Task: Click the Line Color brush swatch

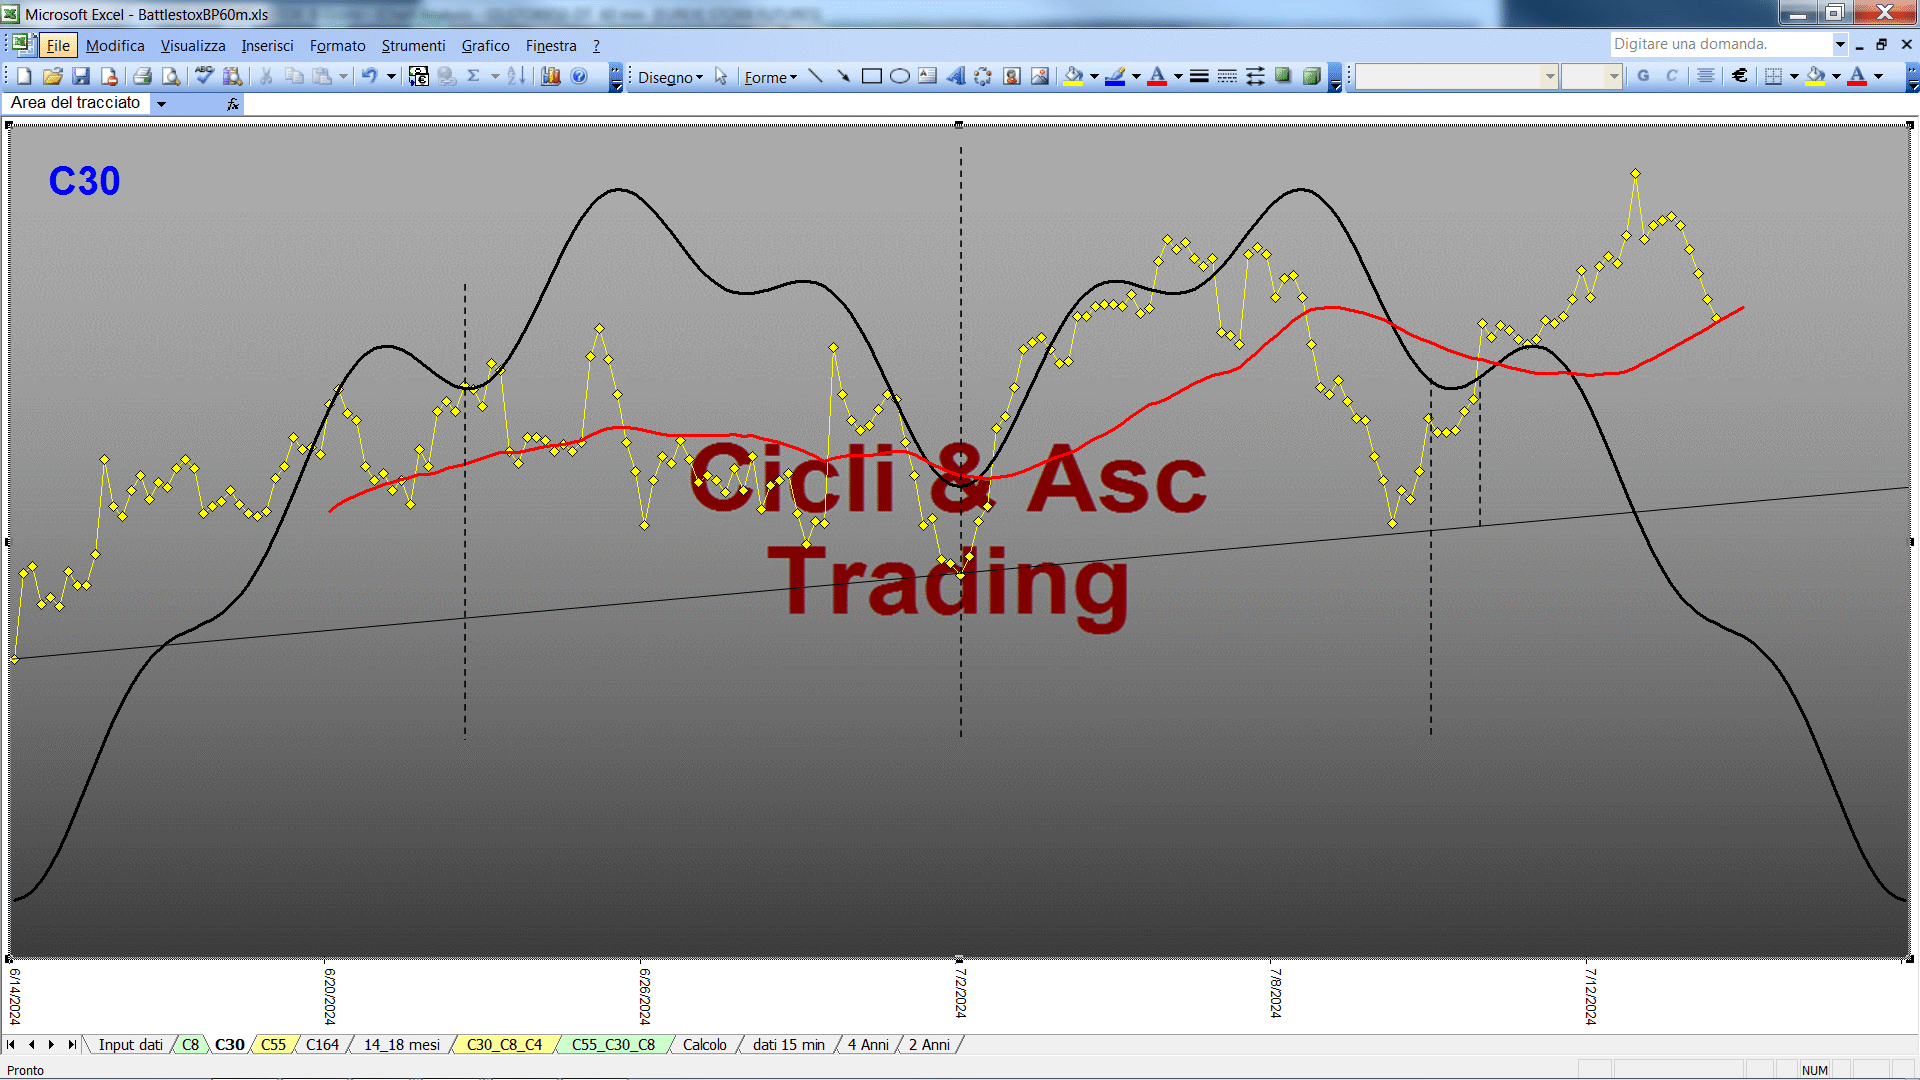Action: 1115,76
